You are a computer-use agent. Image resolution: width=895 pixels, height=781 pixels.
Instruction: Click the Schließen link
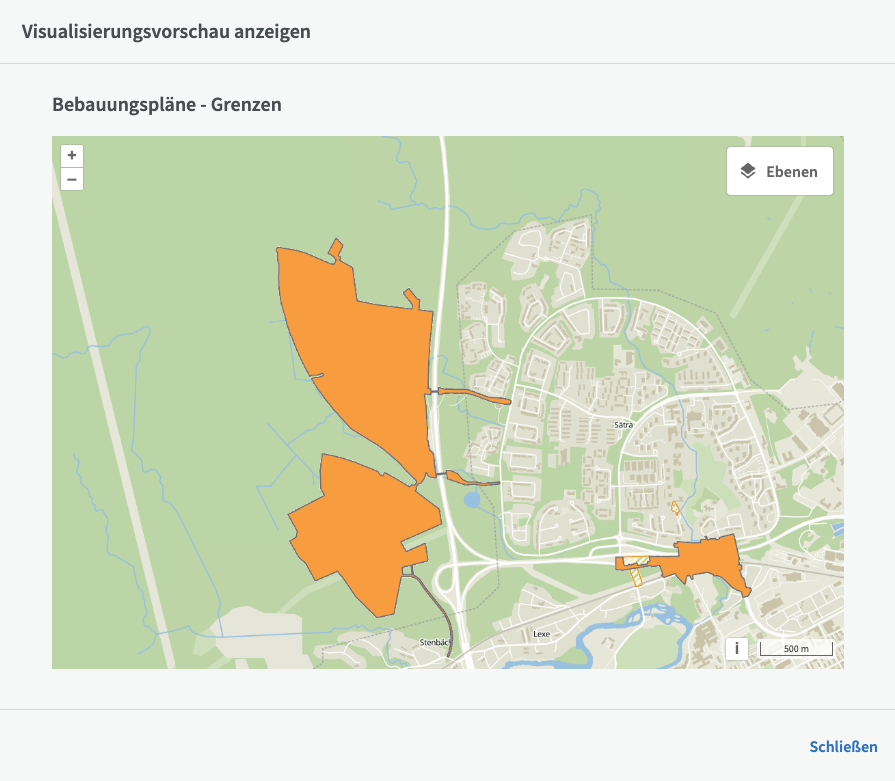tap(843, 747)
